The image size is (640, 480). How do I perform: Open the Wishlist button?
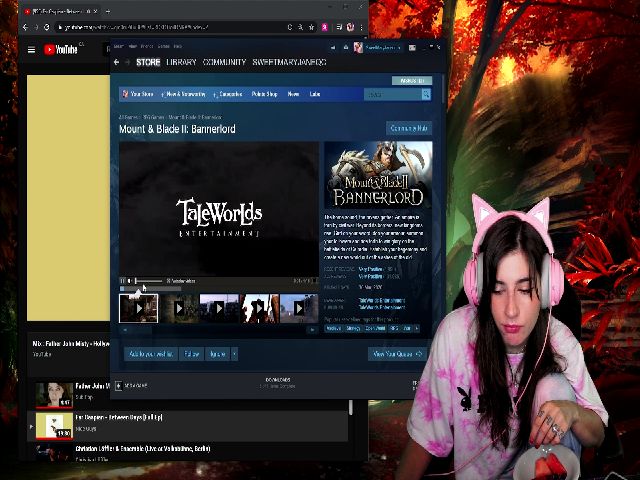click(x=411, y=80)
